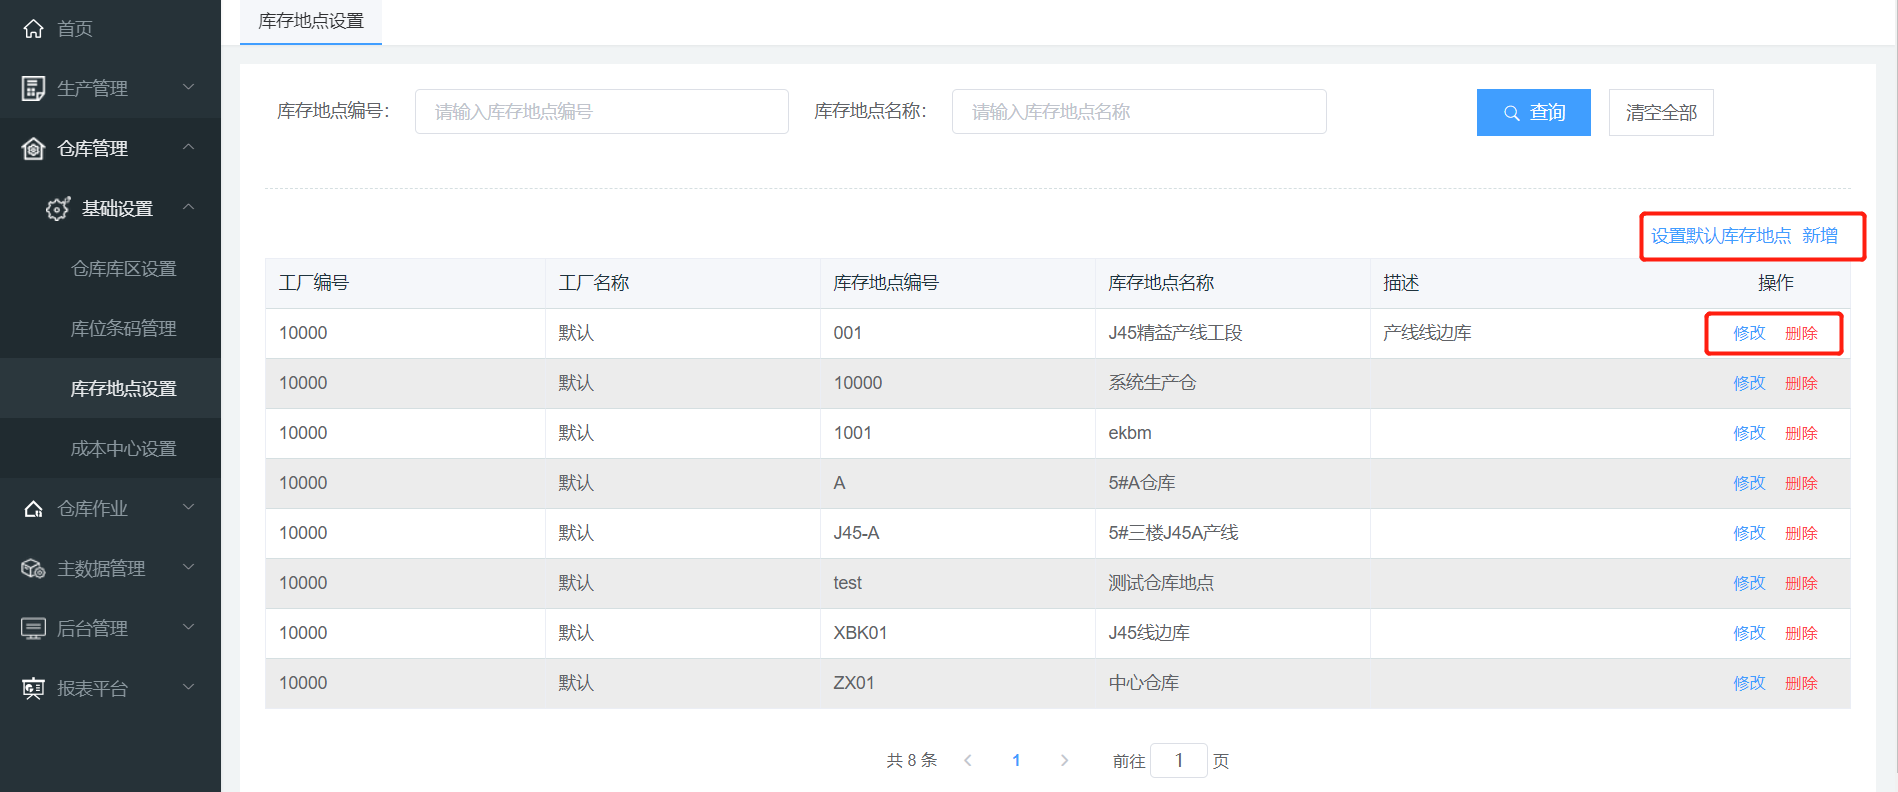
Task: Click the 仓库作业 sidebar icon
Action: point(33,509)
